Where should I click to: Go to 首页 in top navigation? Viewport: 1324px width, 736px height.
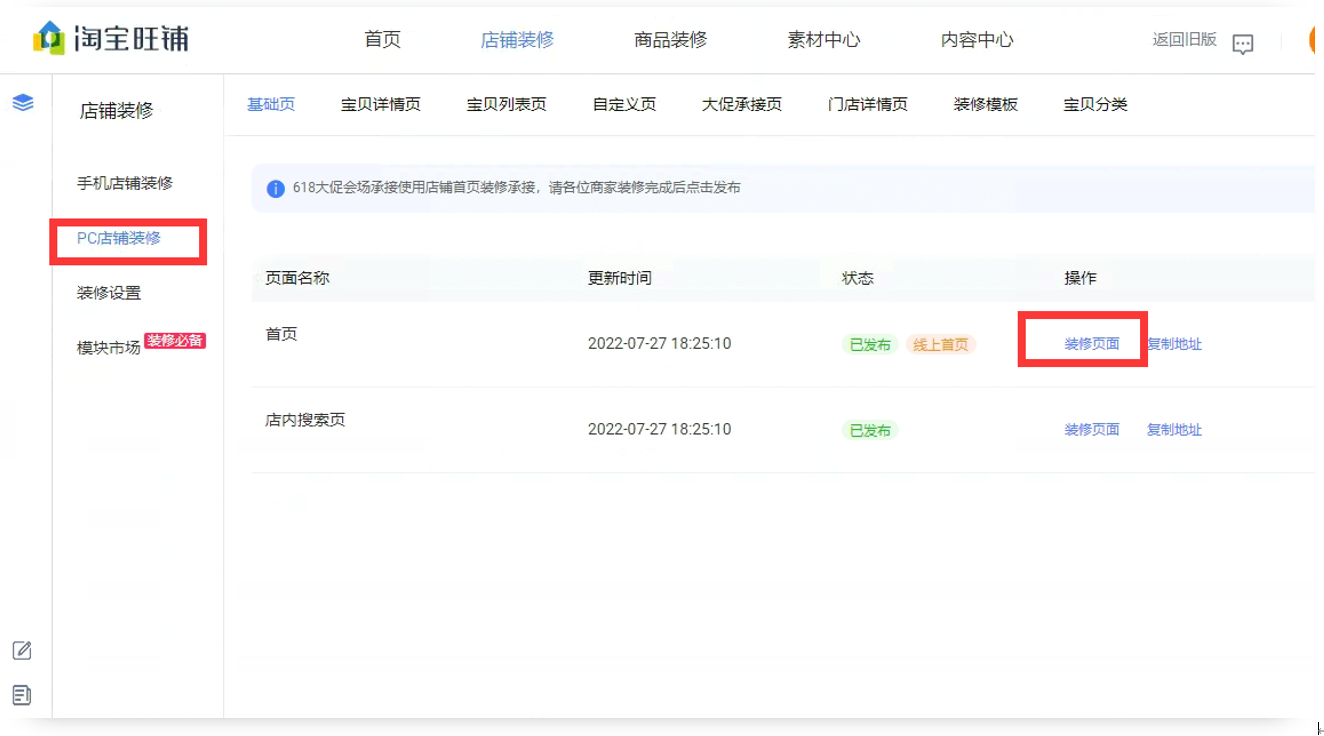click(x=382, y=40)
